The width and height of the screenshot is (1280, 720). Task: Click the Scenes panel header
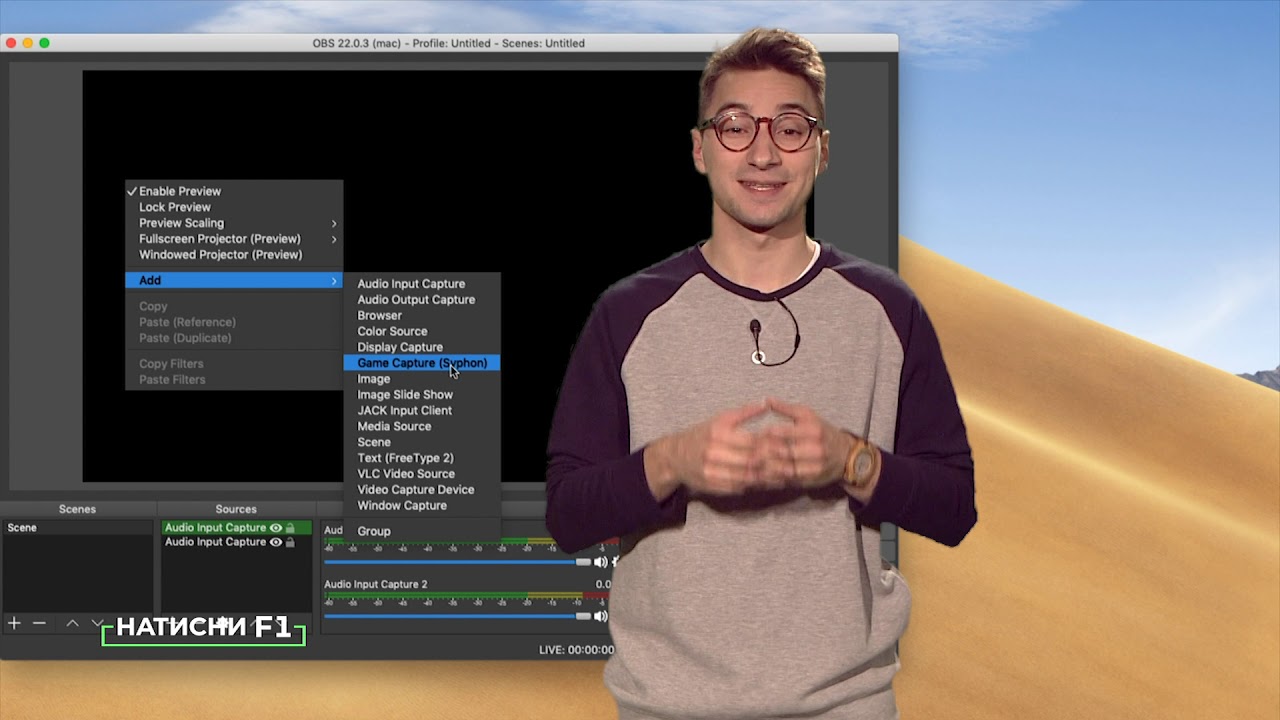click(x=77, y=510)
